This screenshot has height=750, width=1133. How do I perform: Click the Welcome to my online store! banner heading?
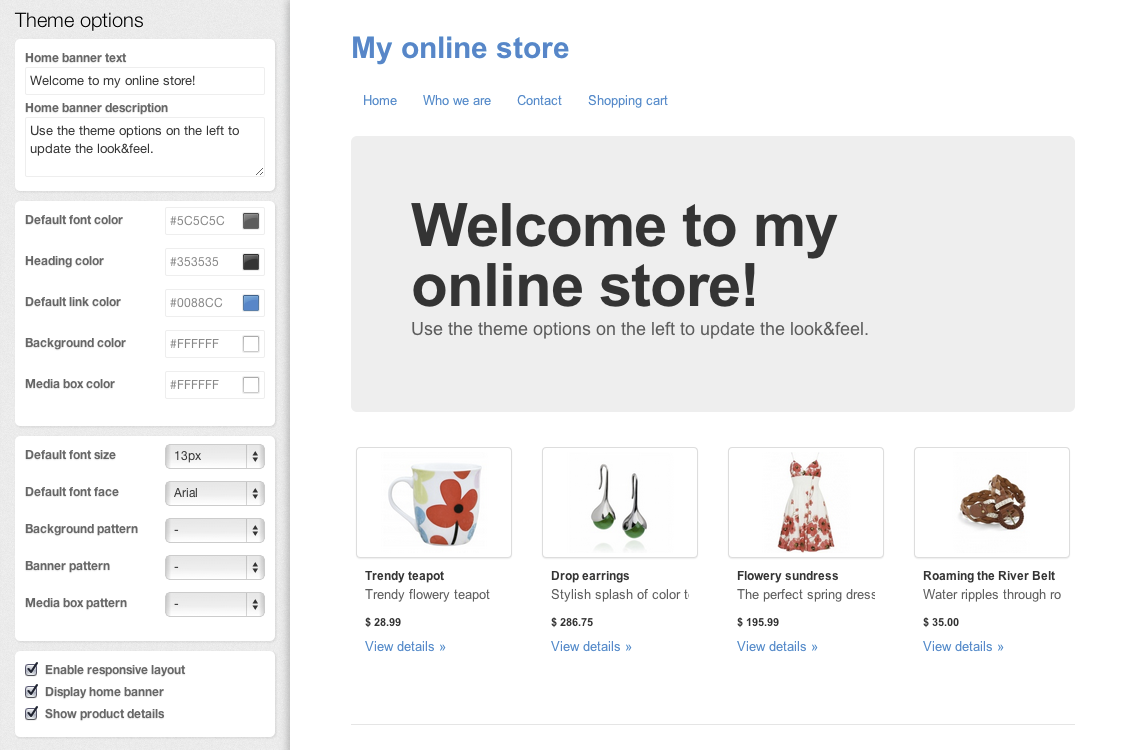coord(624,256)
